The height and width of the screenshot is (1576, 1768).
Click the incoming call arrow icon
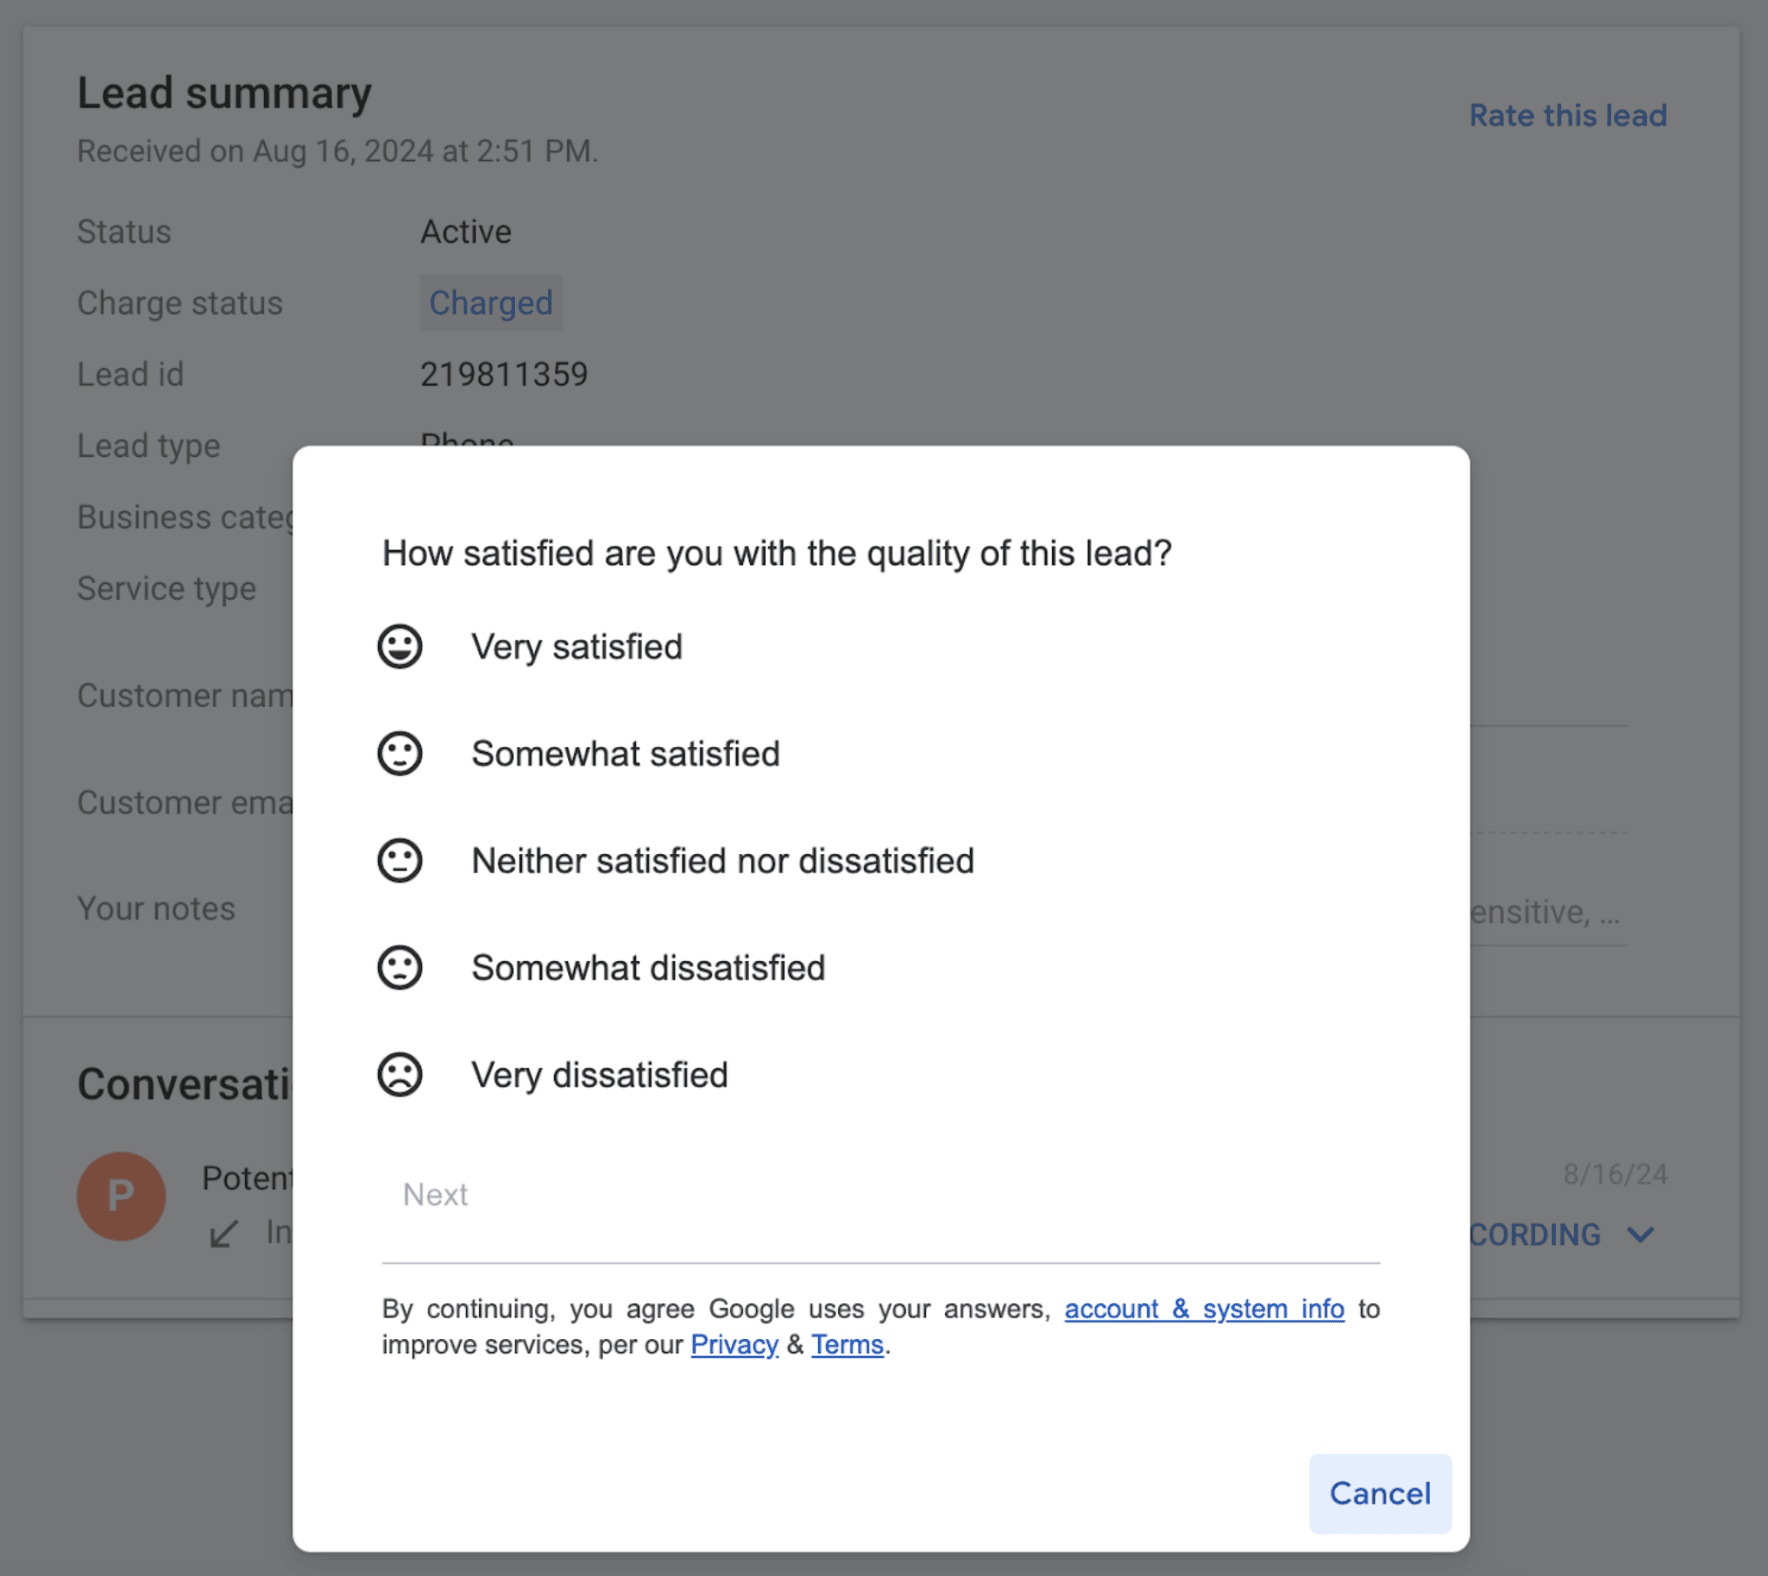tap(224, 1233)
